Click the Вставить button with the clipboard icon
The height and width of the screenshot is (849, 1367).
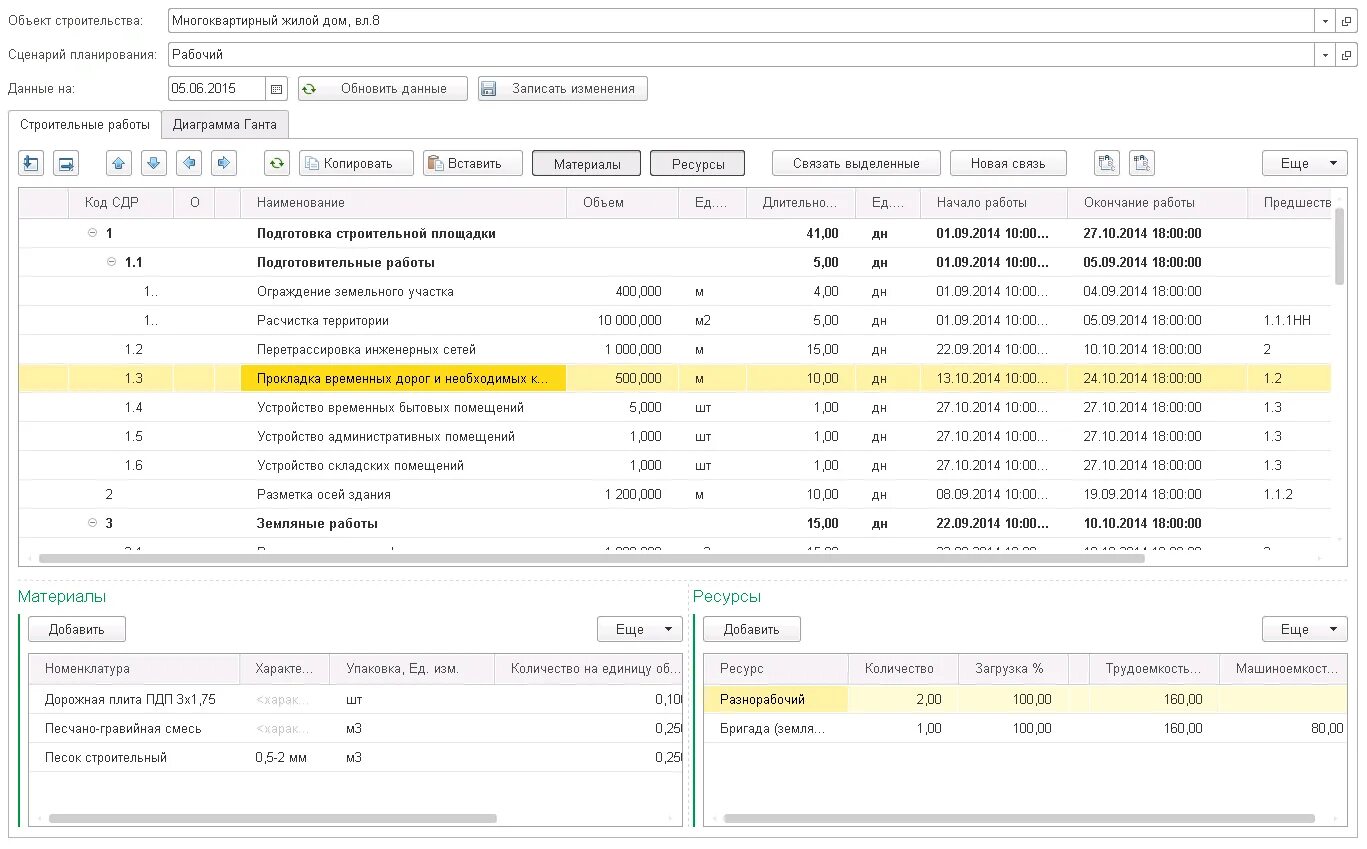pyautogui.click(x=473, y=163)
